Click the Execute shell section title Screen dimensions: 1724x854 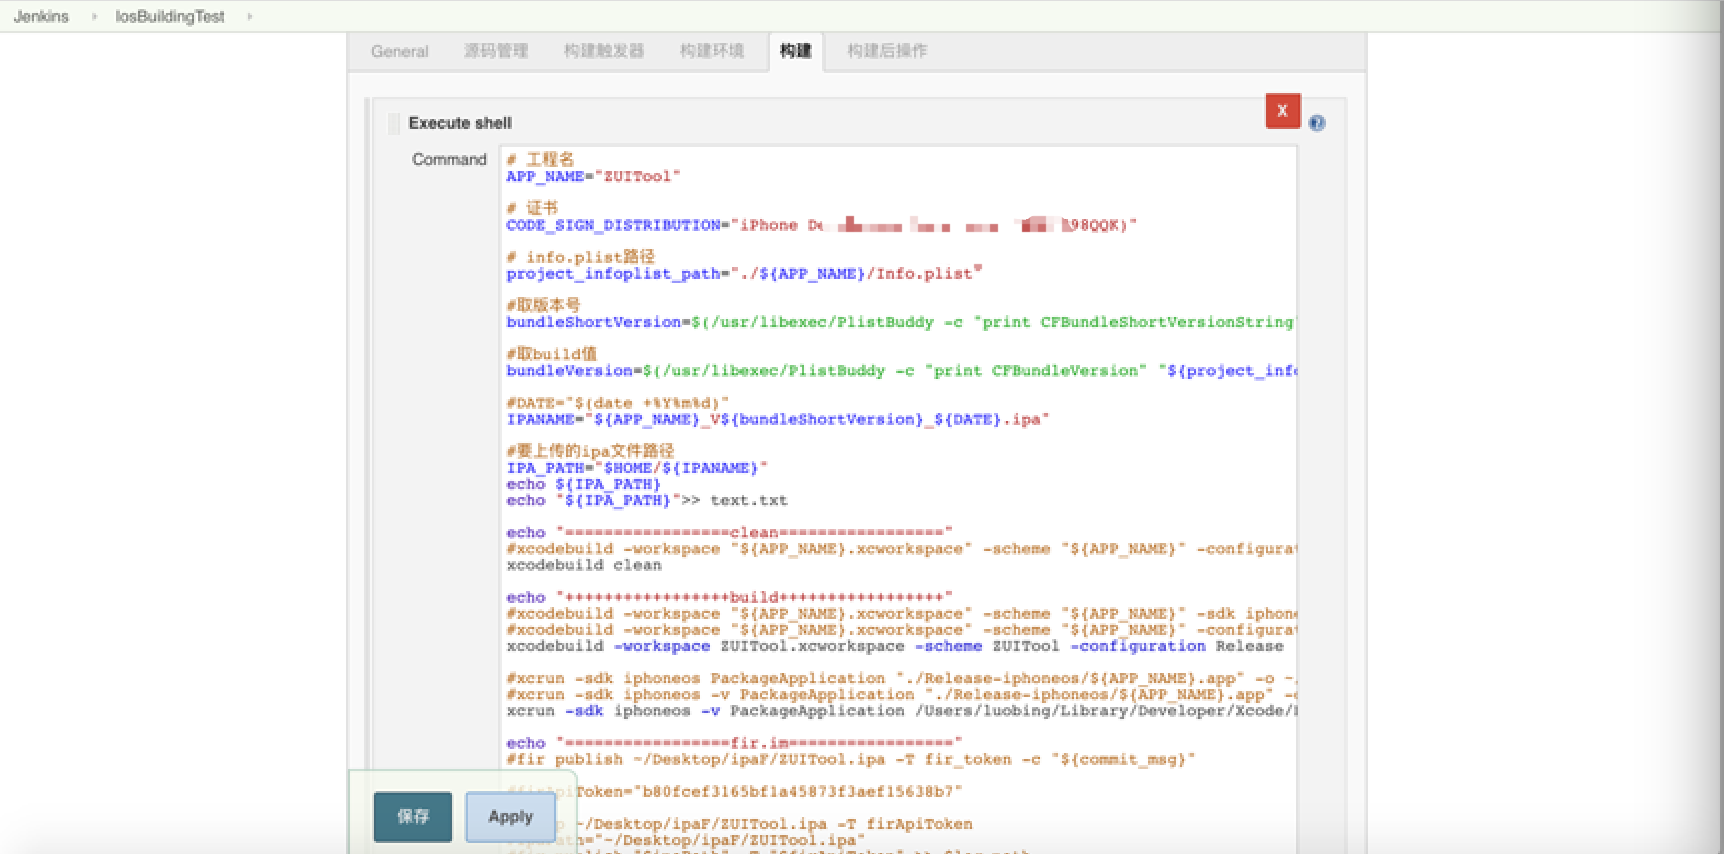460,123
